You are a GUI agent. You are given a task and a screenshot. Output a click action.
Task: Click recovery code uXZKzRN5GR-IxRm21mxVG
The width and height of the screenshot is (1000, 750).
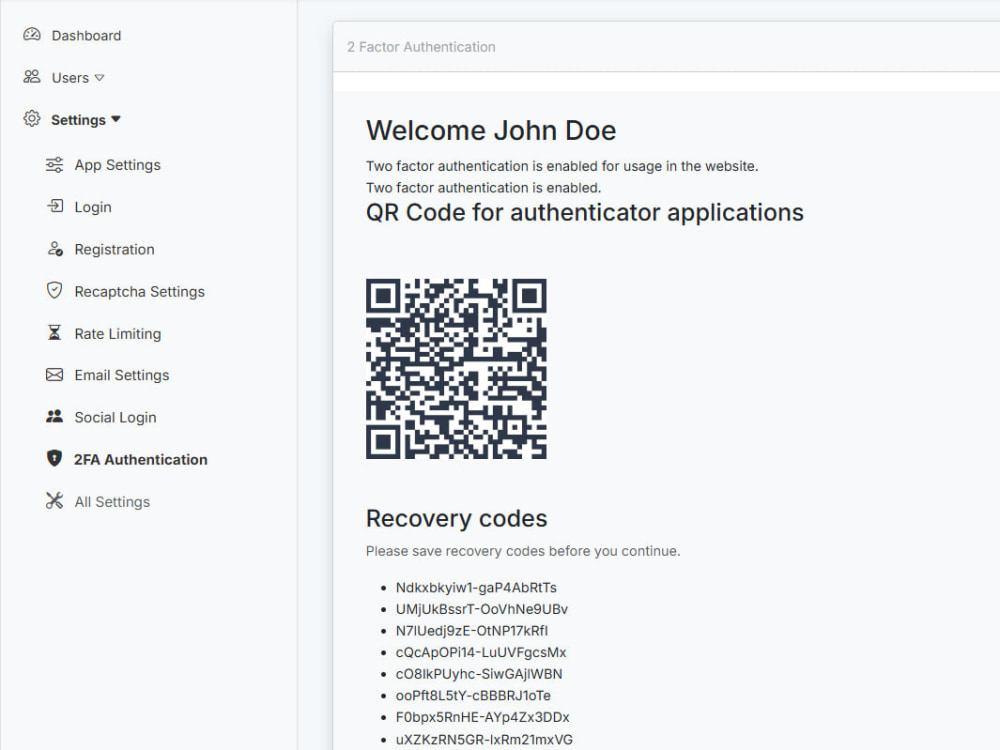click(484, 739)
